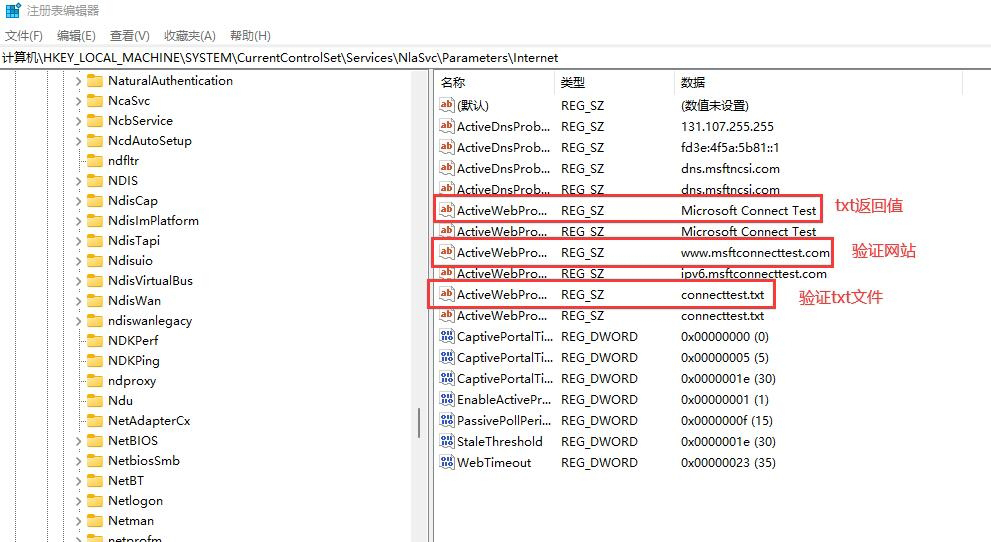Click the PassivePollPeriod DWORD icon
The width and height of the screenshot is (991, 542).
446,420
